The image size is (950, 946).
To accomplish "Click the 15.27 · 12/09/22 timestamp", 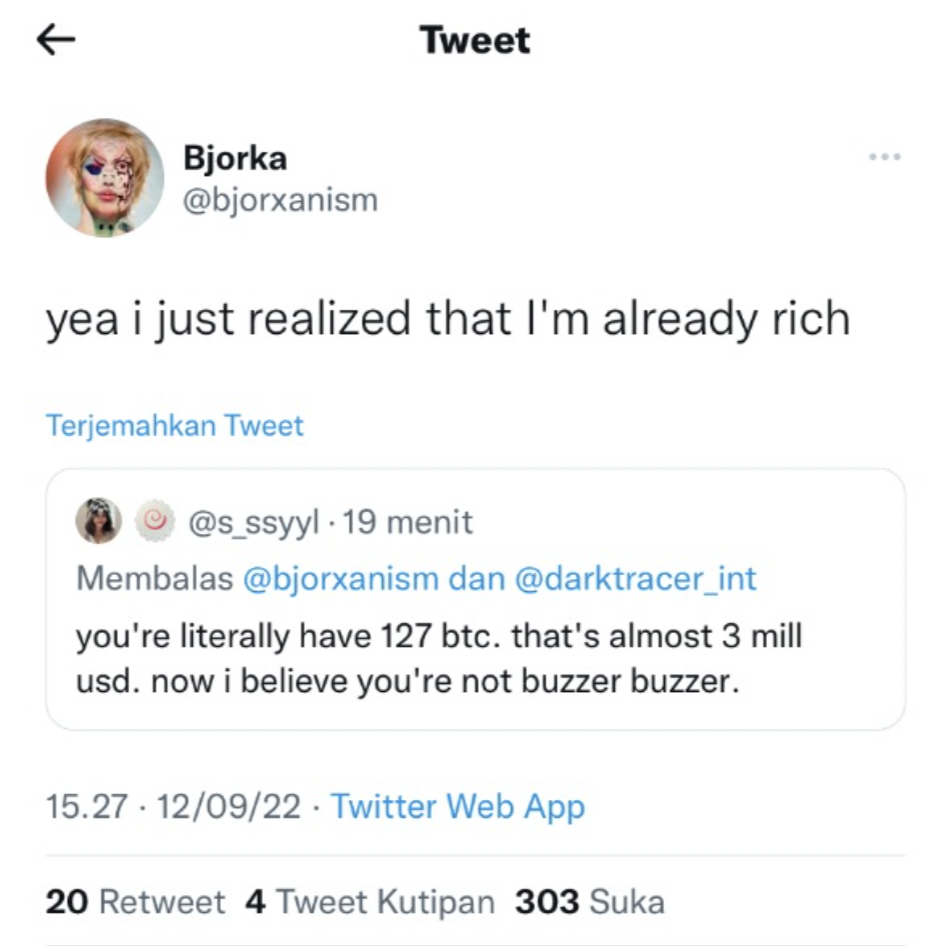I will coord(173,806).
